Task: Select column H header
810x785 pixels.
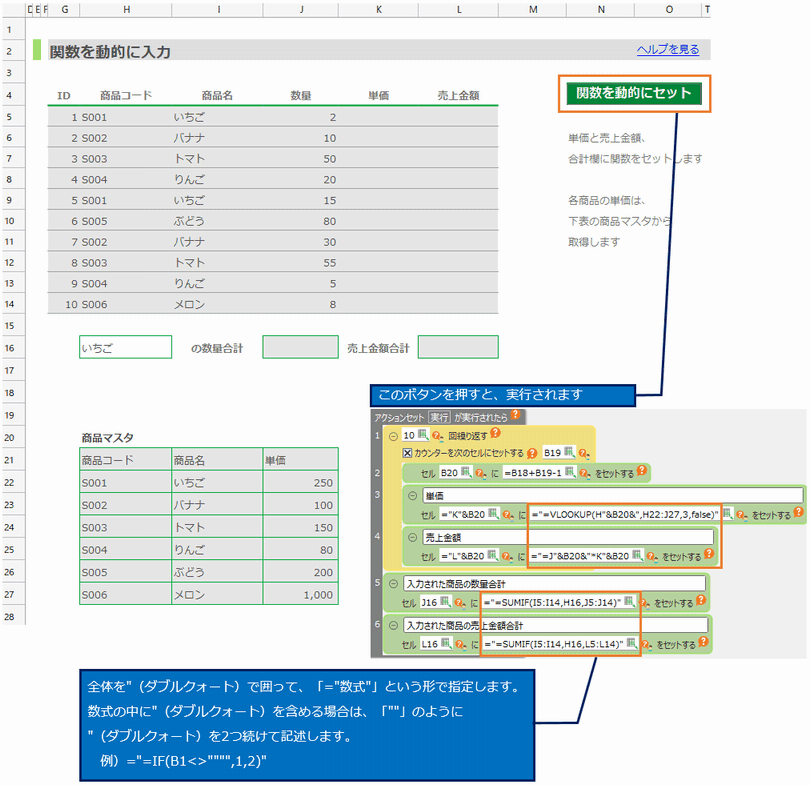Action: pyautogui.click(x=126, y=10)
